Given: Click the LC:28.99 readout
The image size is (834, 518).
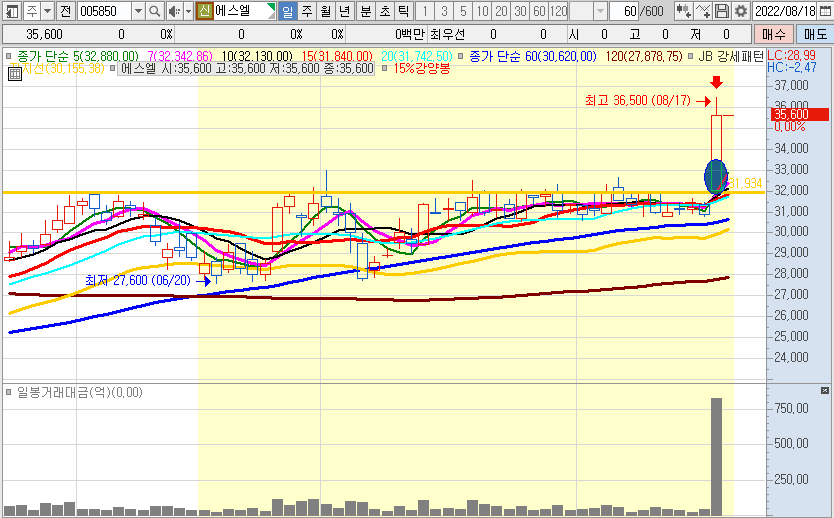Looking at the screenshot, I should 791,55.
